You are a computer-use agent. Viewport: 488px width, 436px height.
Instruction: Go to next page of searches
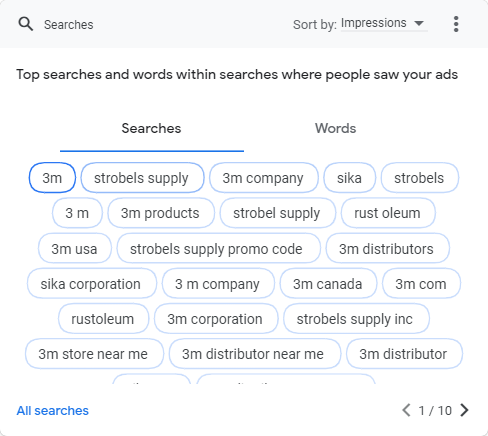(464, 410)
